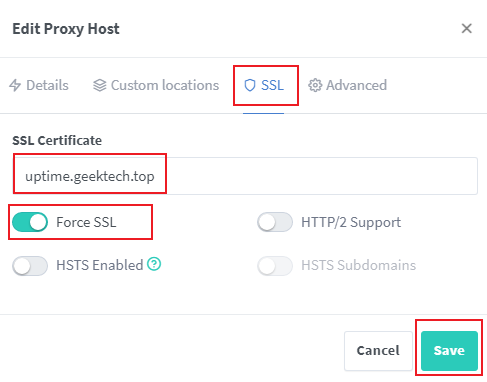Open the Custom locations tab
The height and width of the screenshot is (382, 487).
pos(156,85)
